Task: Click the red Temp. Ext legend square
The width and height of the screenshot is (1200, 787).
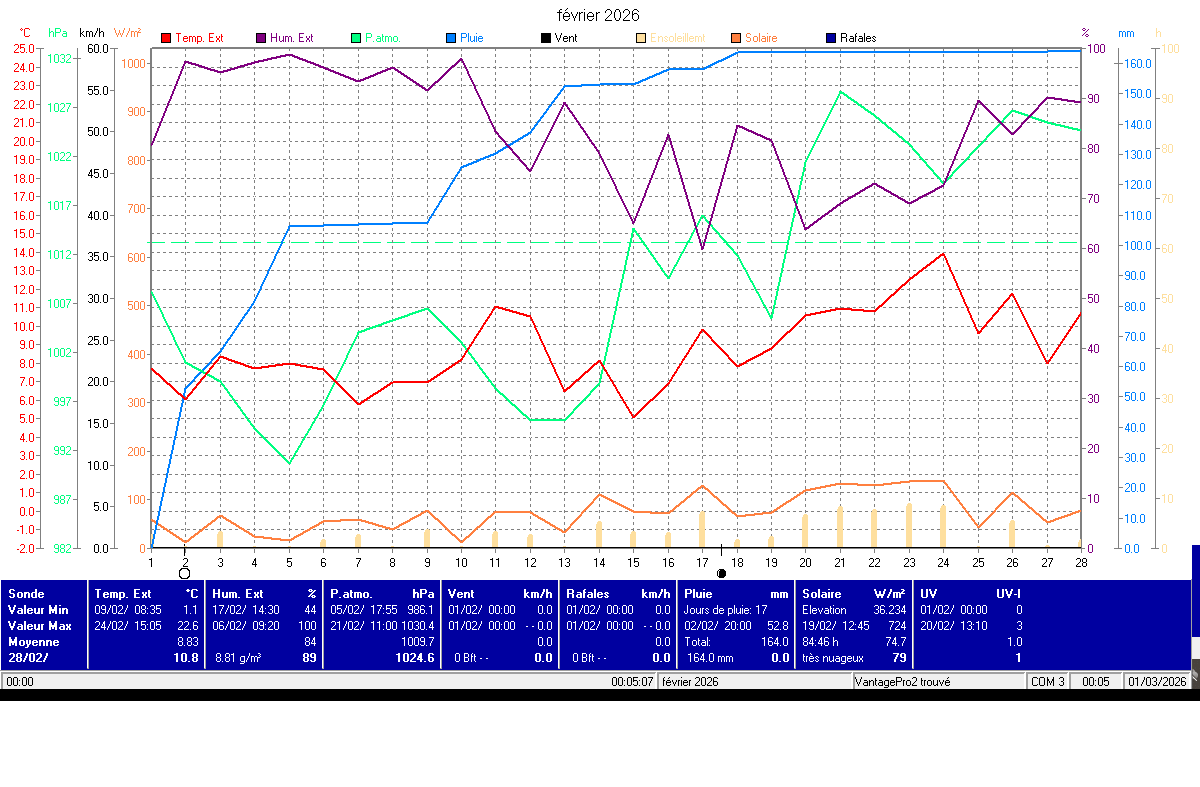Action: tap(166, 38)
